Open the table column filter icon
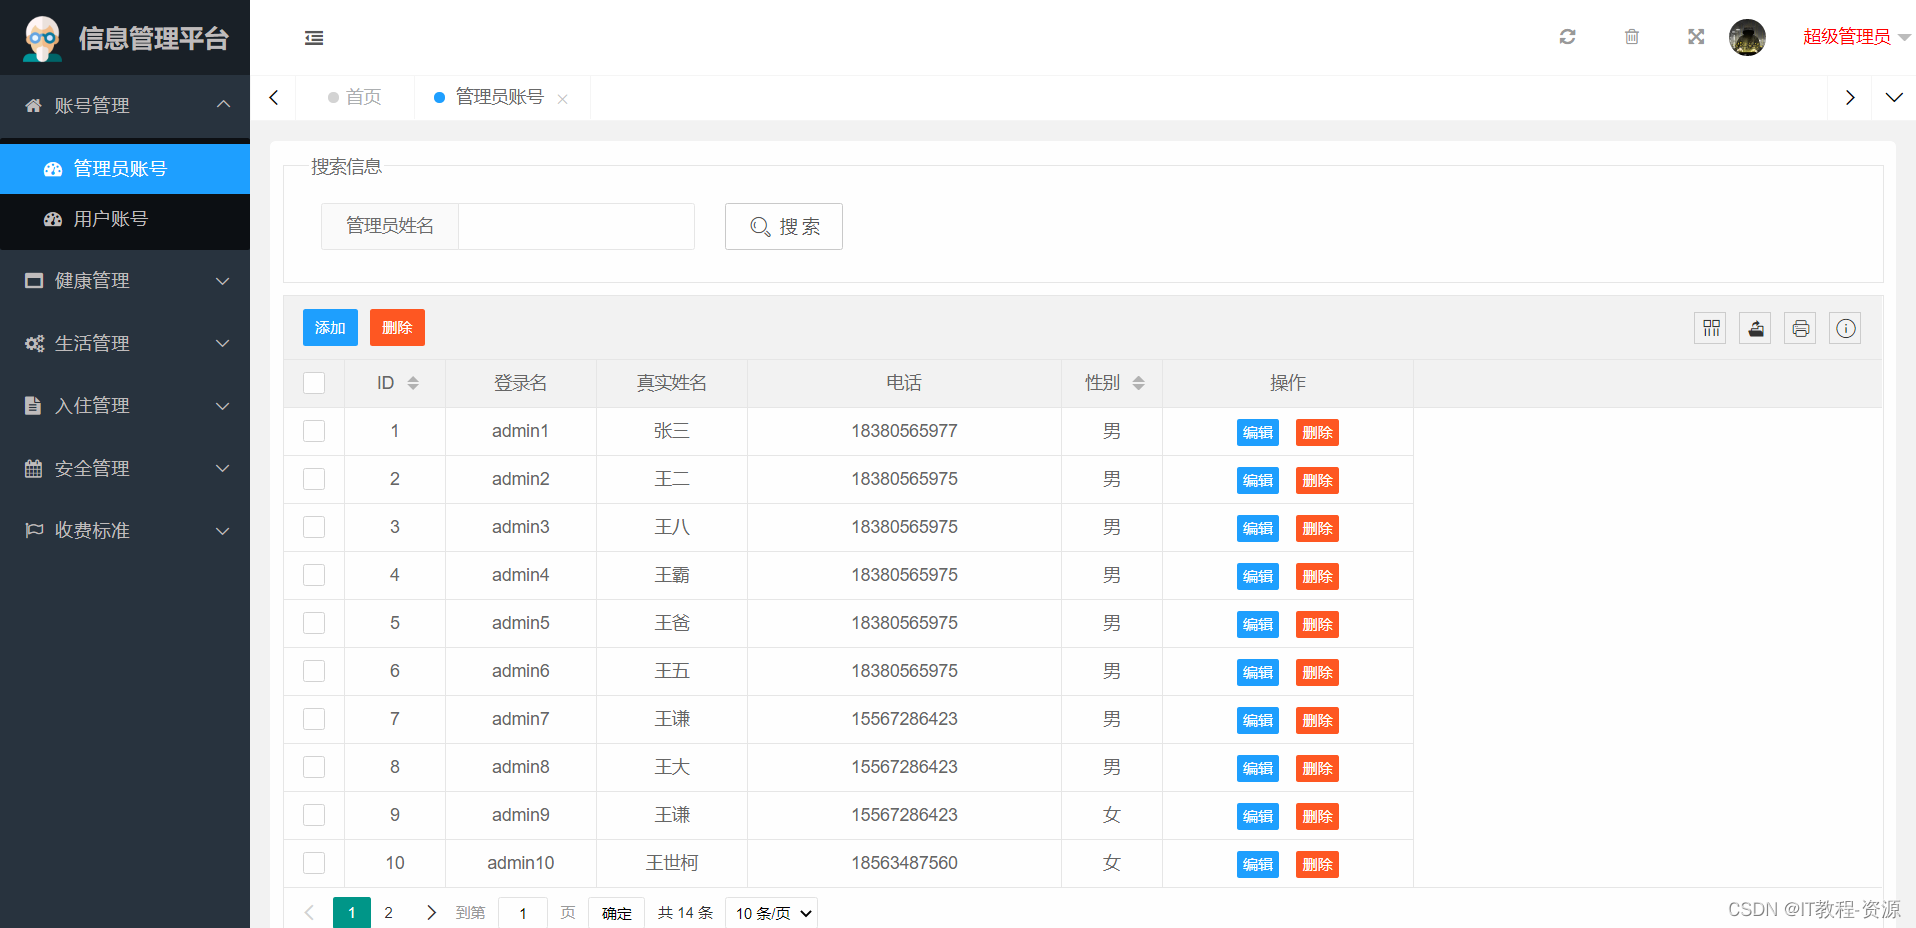 1711,328
